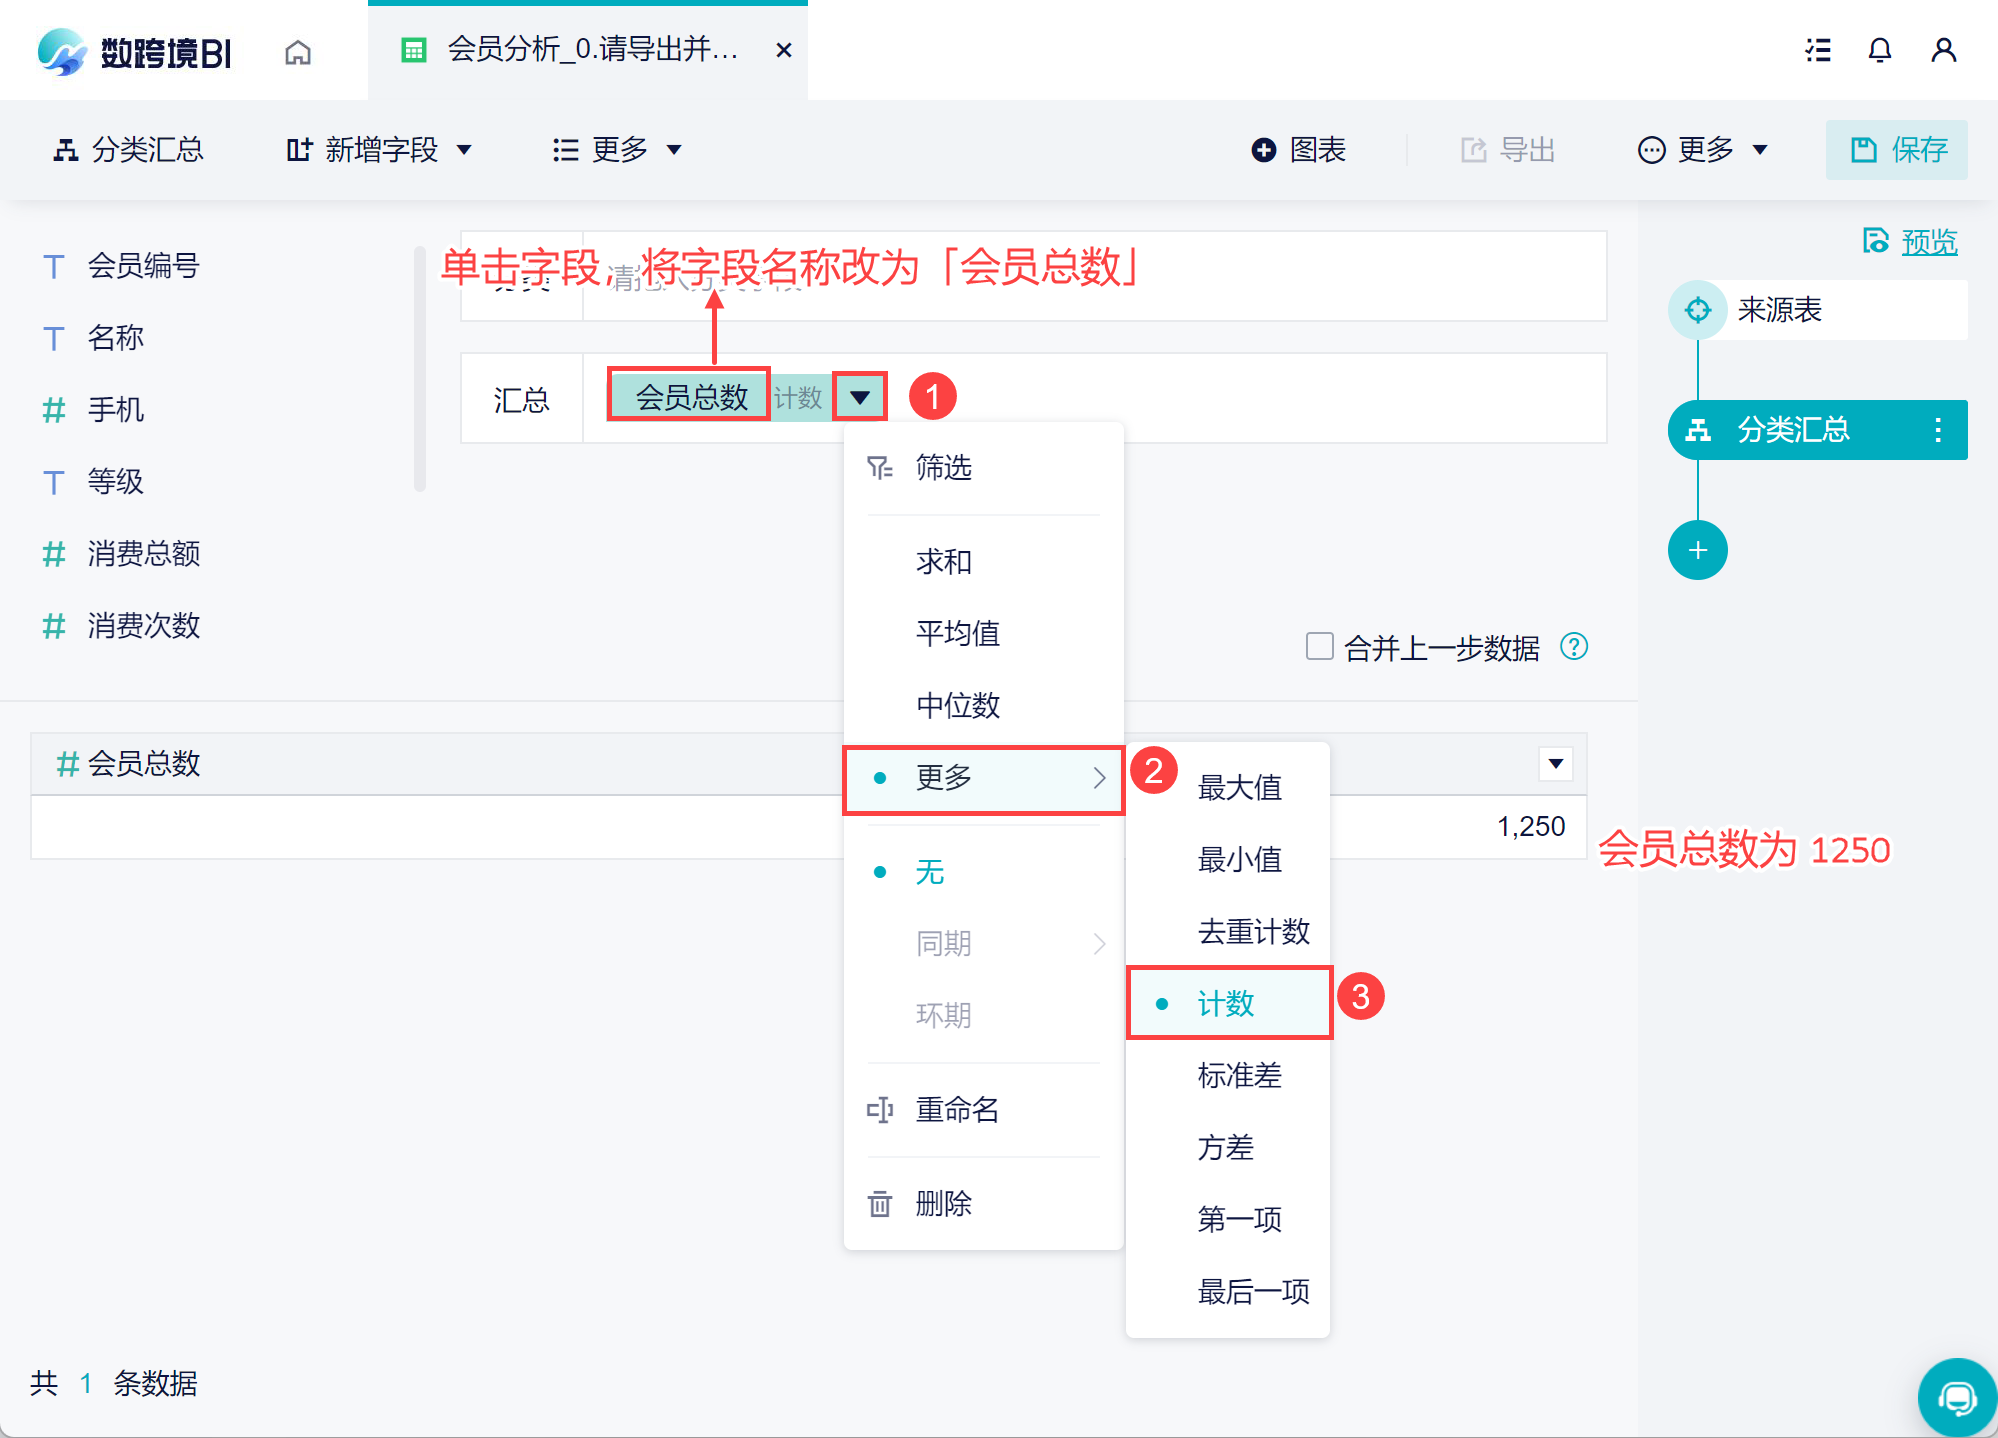The width and height of the screenshot is (1998, 1438).
Task: Click the field list scrollbar
Action: click(420, 369)
